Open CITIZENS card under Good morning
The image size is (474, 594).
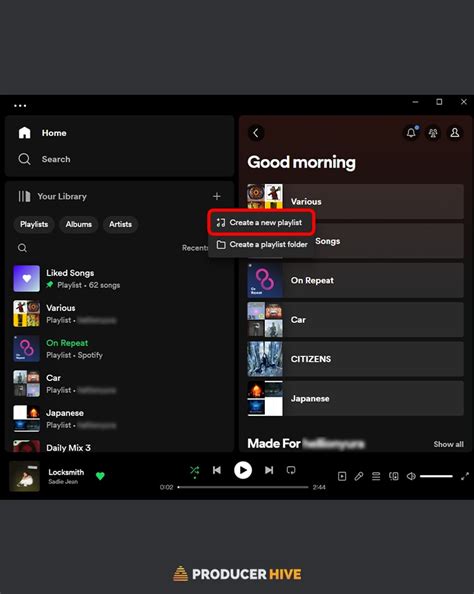click(x=355, y=359)
